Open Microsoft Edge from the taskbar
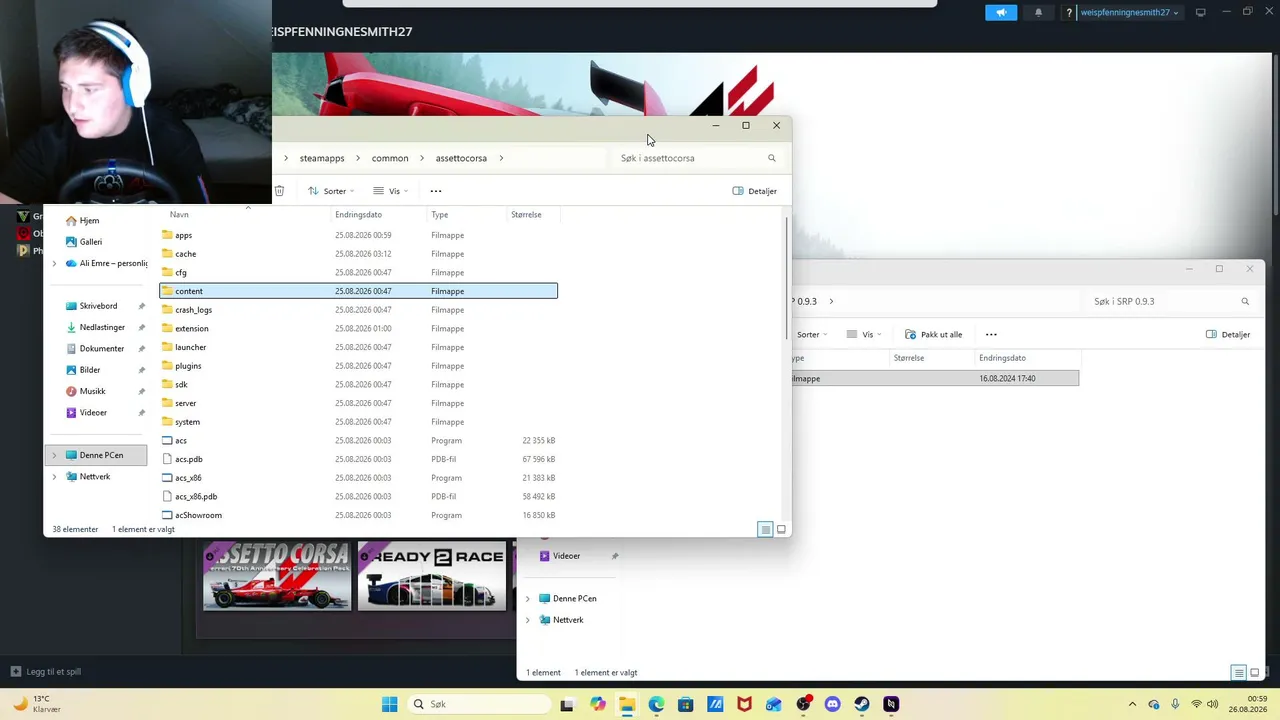This screenshot has height=720, width=1280. (x=656, y=704)
